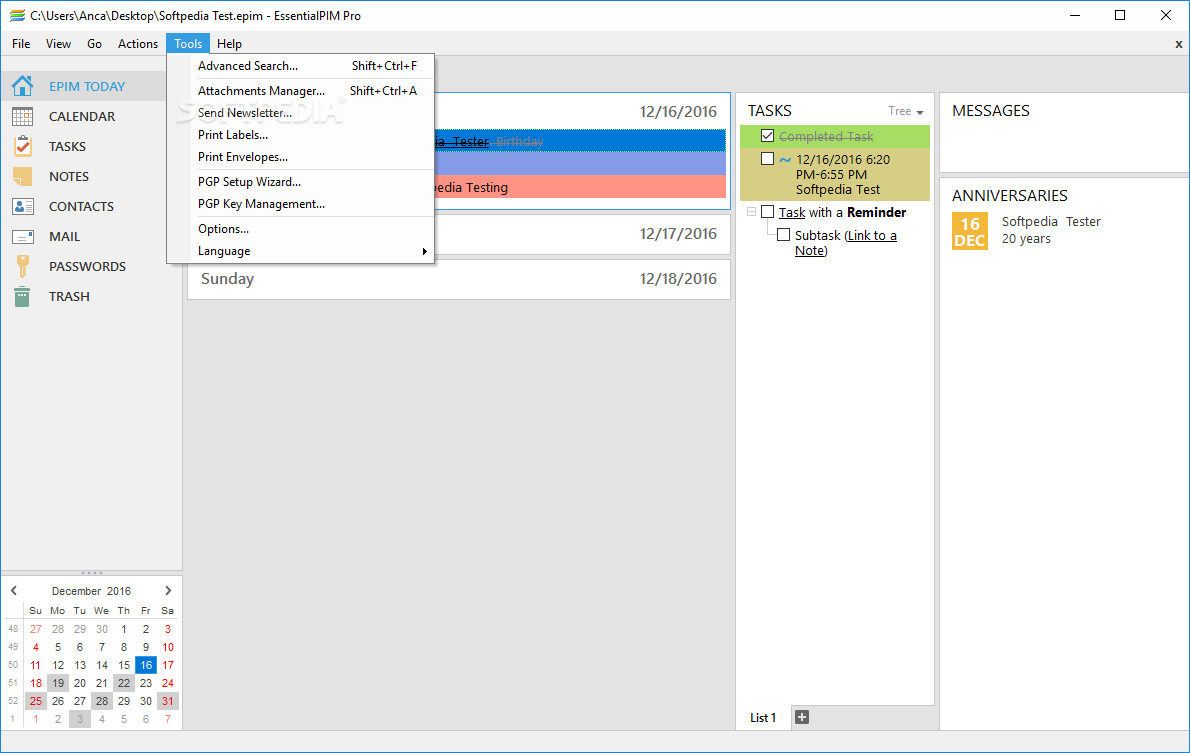Click the 16 DEC anniversary date badge
The width and height of the screenshot is (1190, 753).
(970, 232)
